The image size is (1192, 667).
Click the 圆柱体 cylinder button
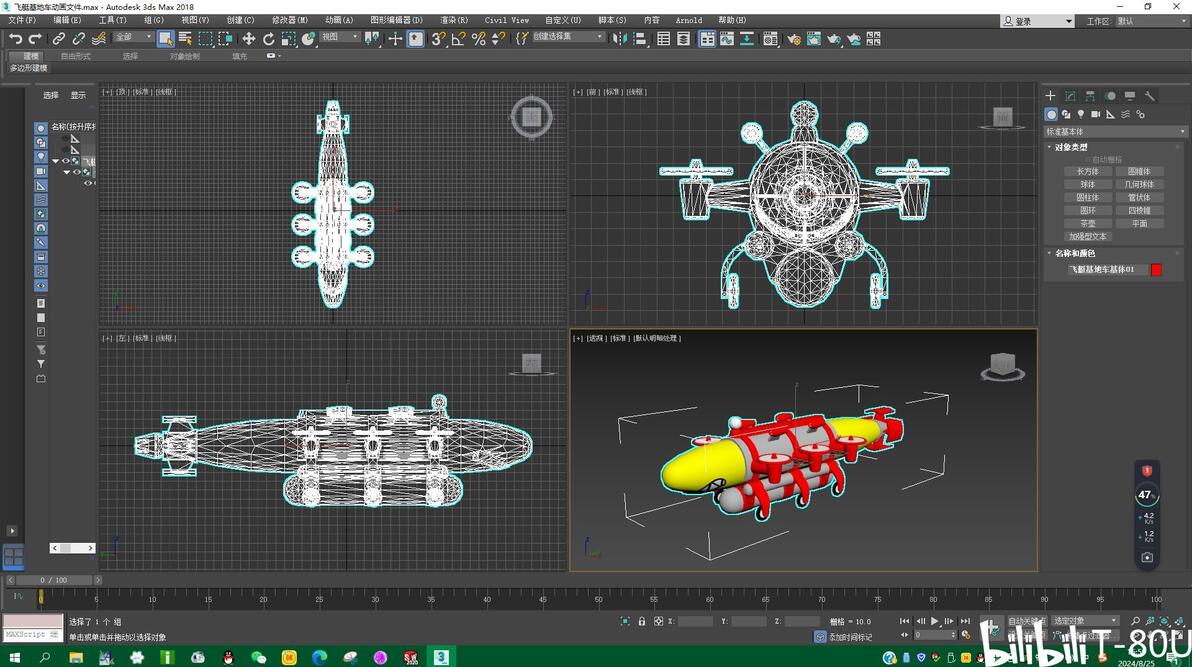[x=1088, y=198]
